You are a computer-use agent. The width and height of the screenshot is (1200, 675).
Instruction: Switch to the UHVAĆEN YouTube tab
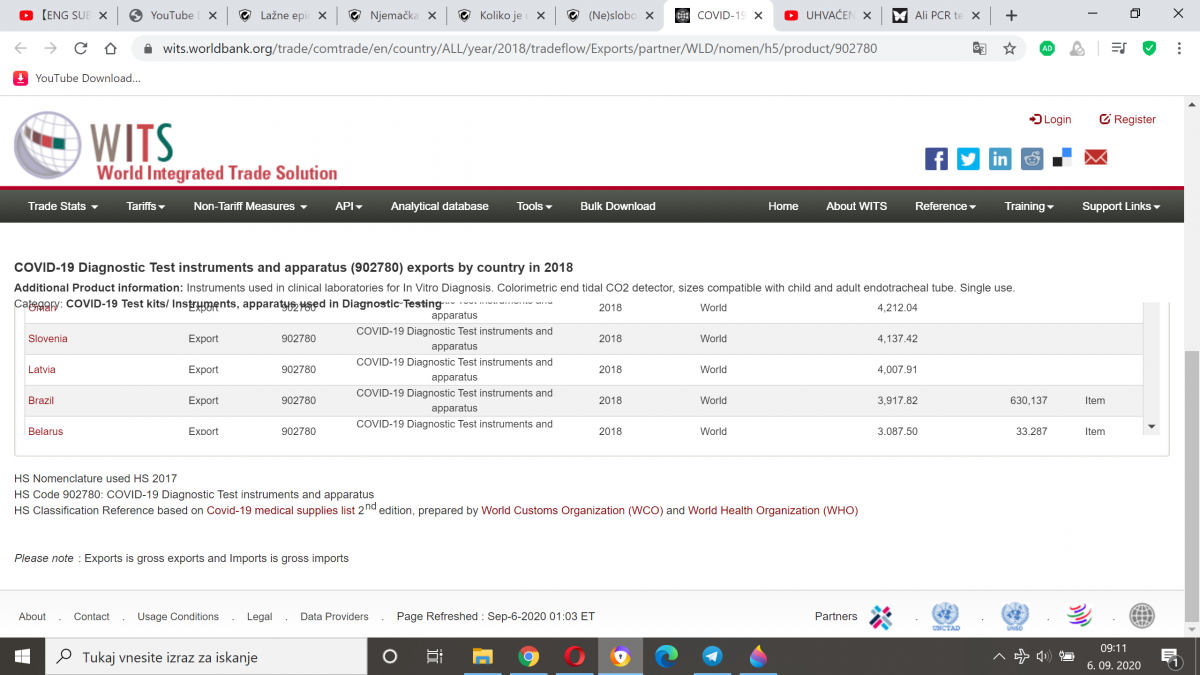click(x=820, y=16)
